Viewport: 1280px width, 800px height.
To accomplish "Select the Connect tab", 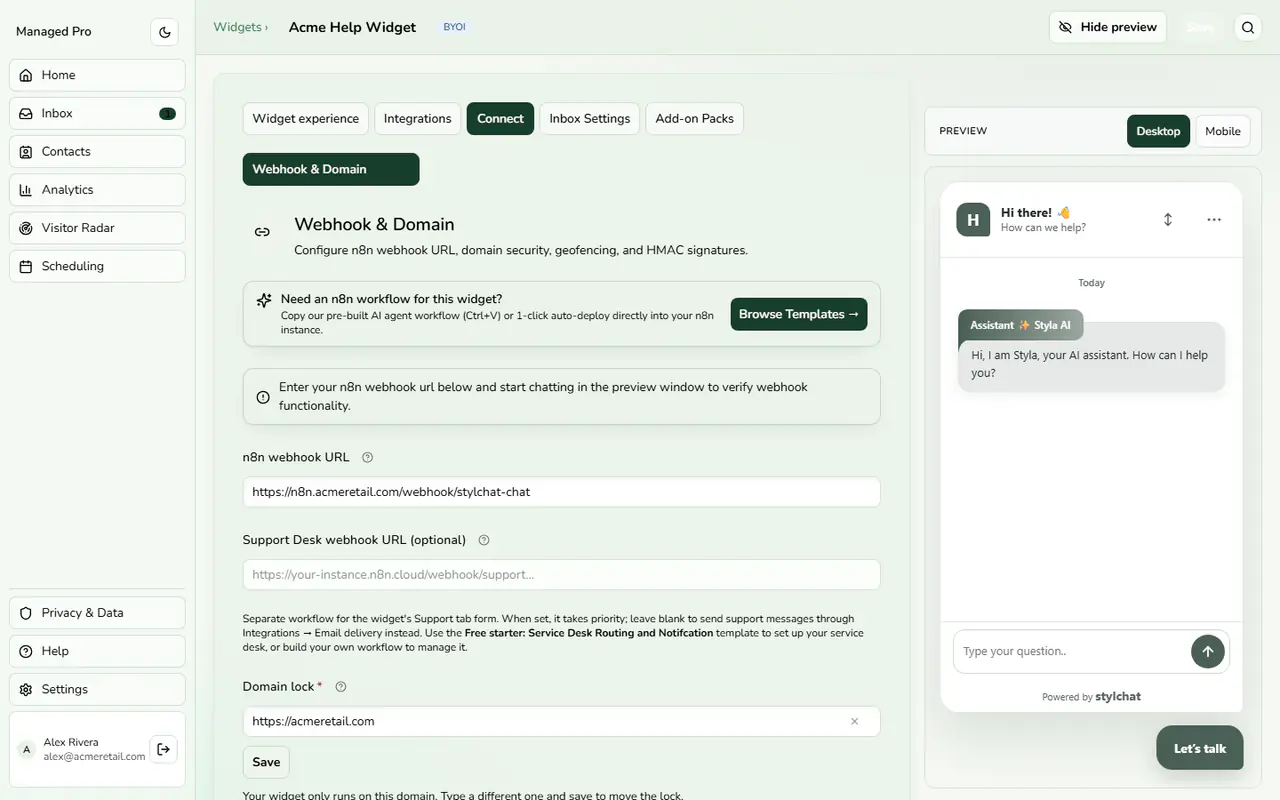I will pyautogui.click(x=500, y=118).
